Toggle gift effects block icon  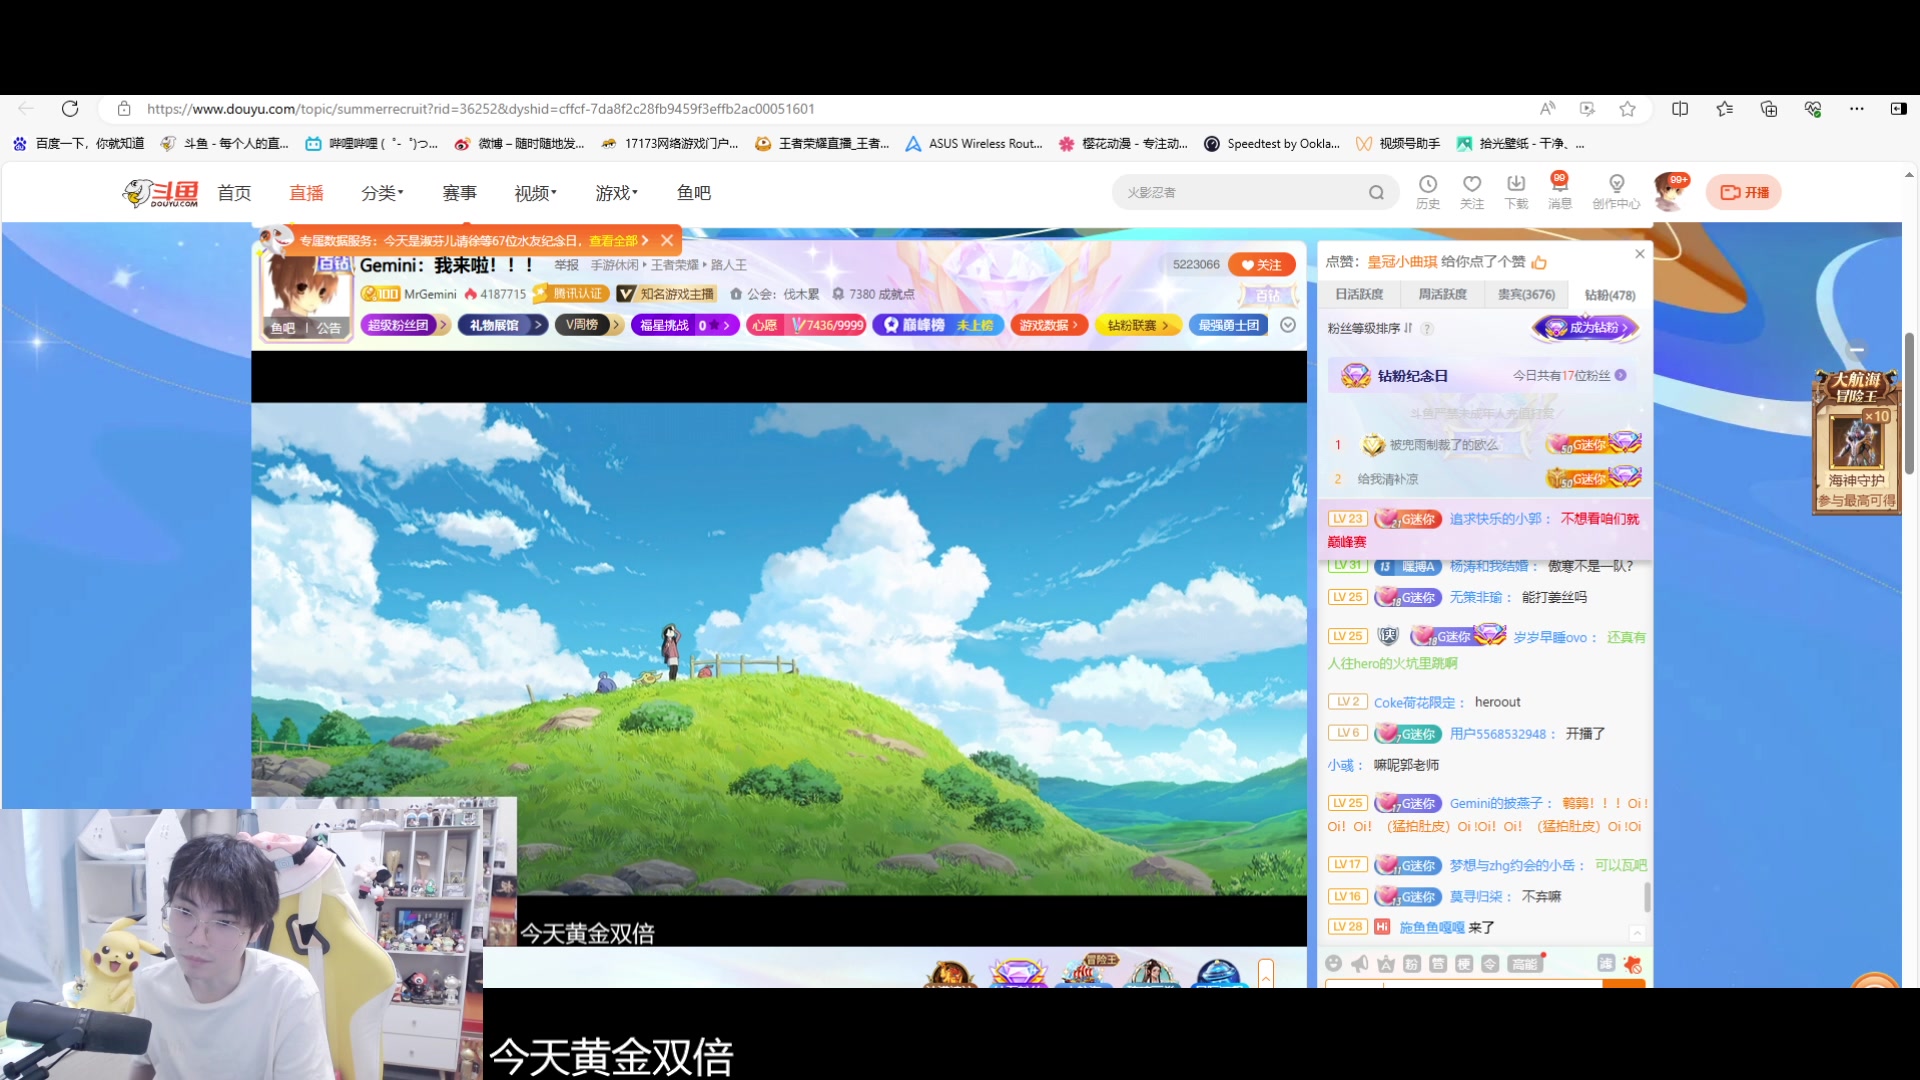tap(1633, 964)
